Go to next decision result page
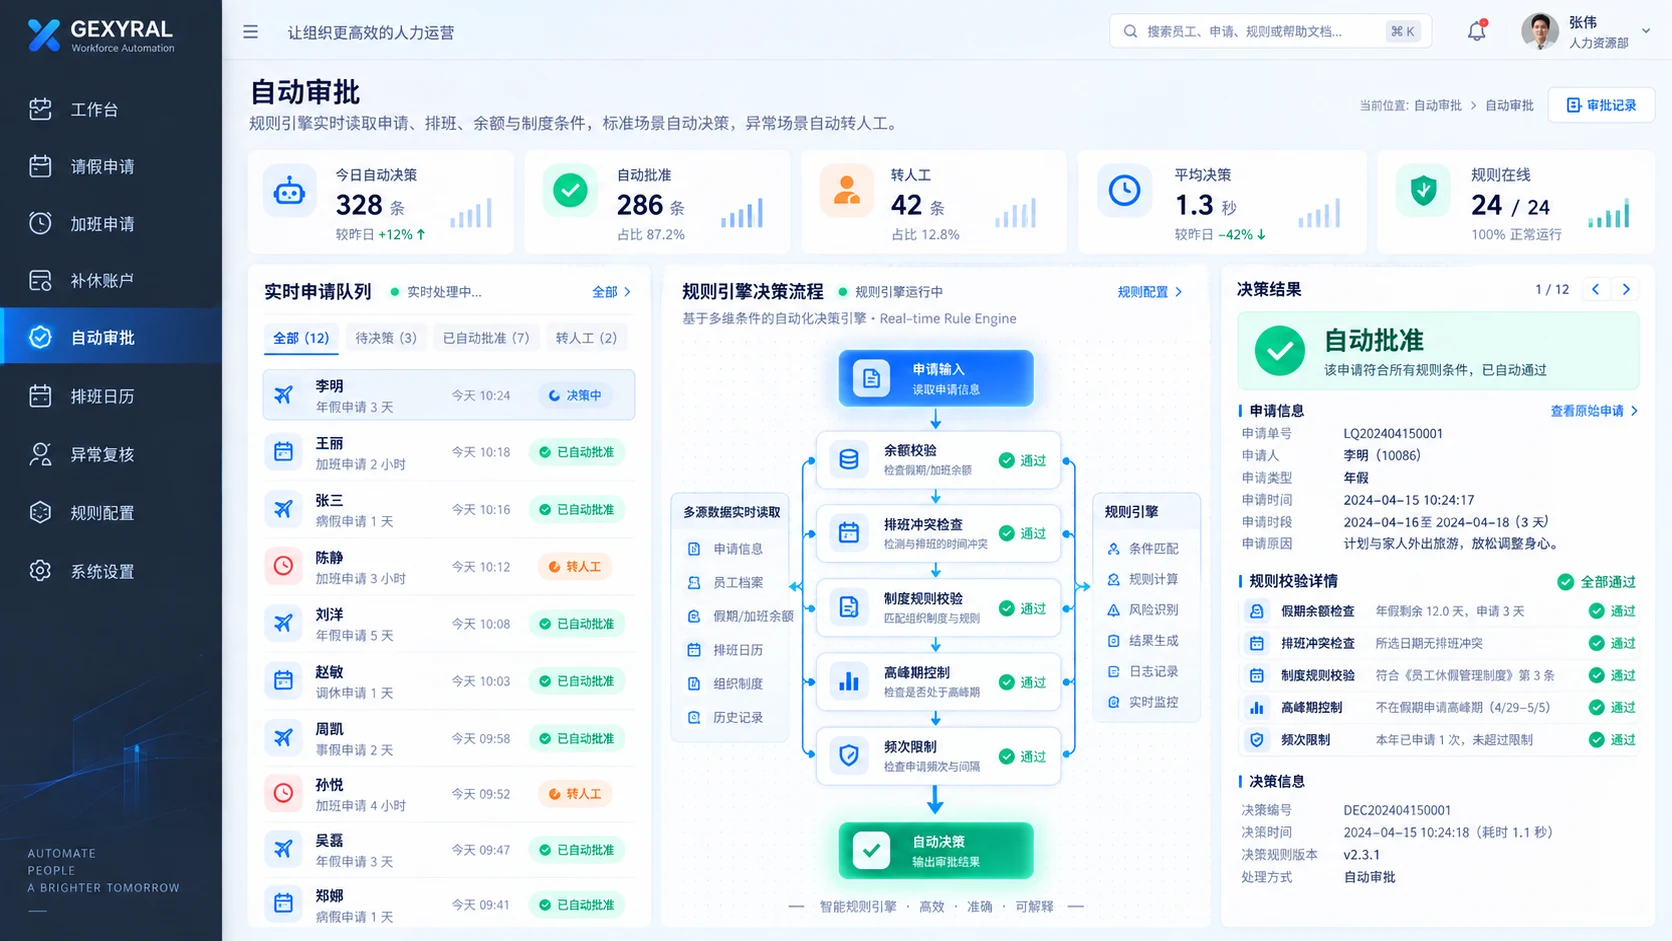 point(1626,289)
